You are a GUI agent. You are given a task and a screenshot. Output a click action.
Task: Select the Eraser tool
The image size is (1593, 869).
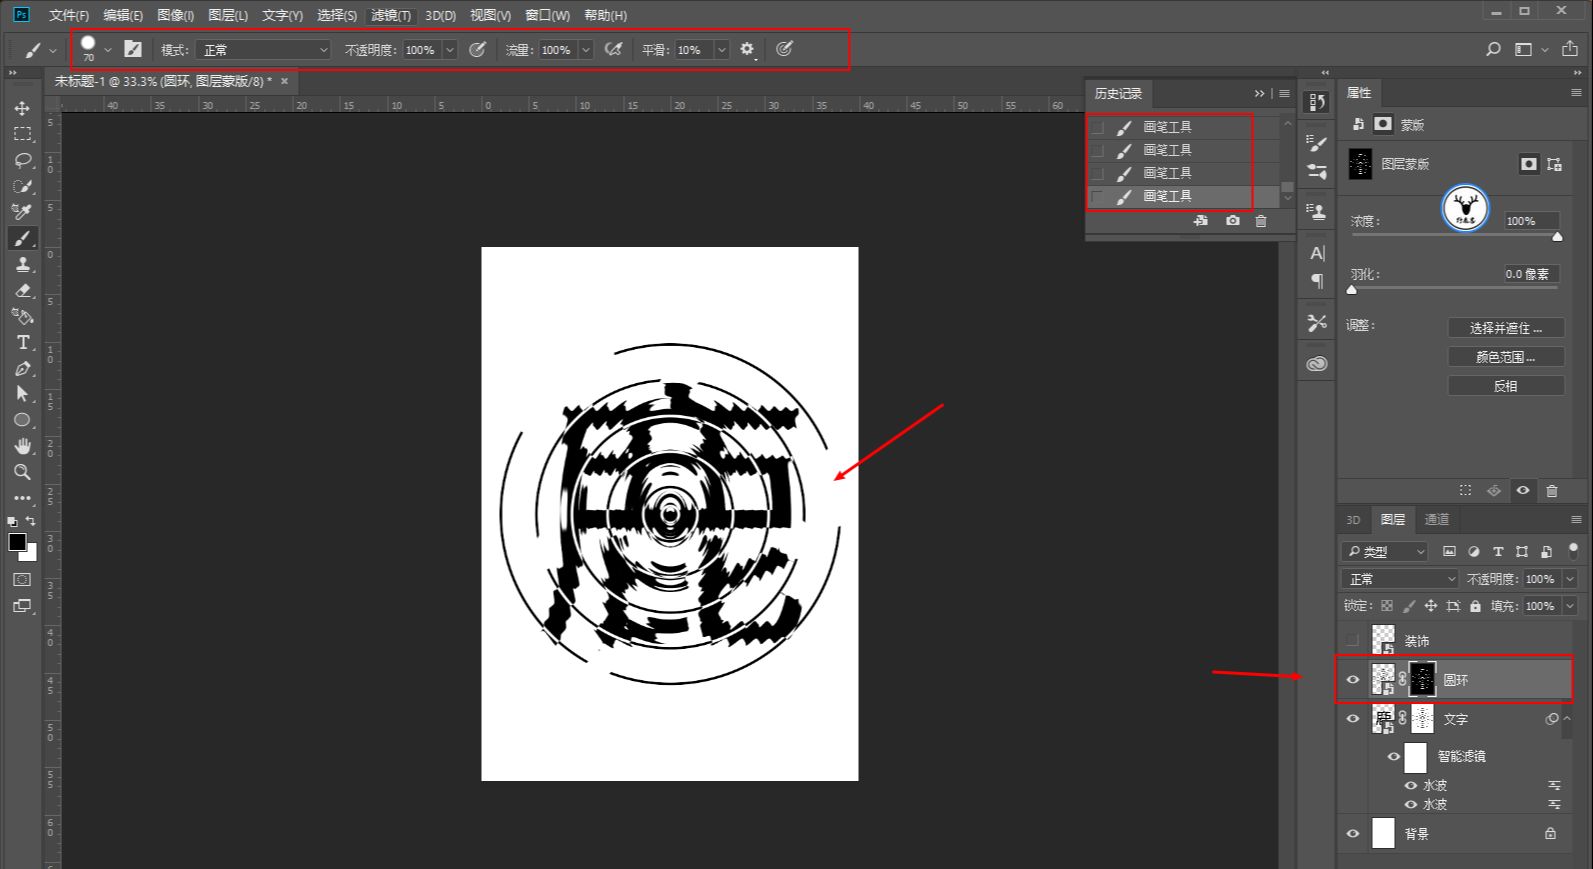pyautogui.click(x=22, y=290)
